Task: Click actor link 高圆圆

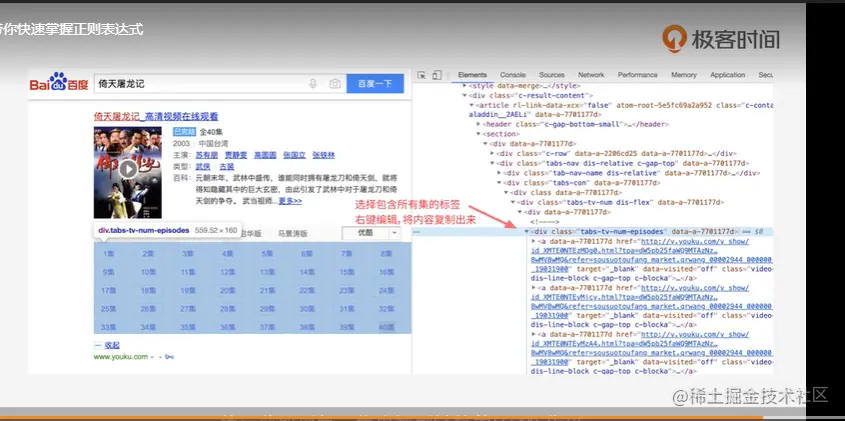Action: [265, 155]
